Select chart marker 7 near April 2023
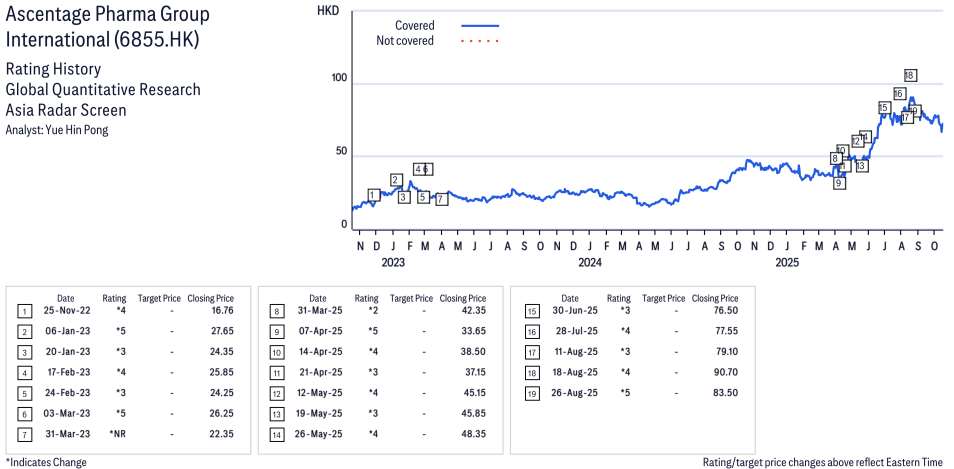Screen dimensions: 954x469 (441, 199)
